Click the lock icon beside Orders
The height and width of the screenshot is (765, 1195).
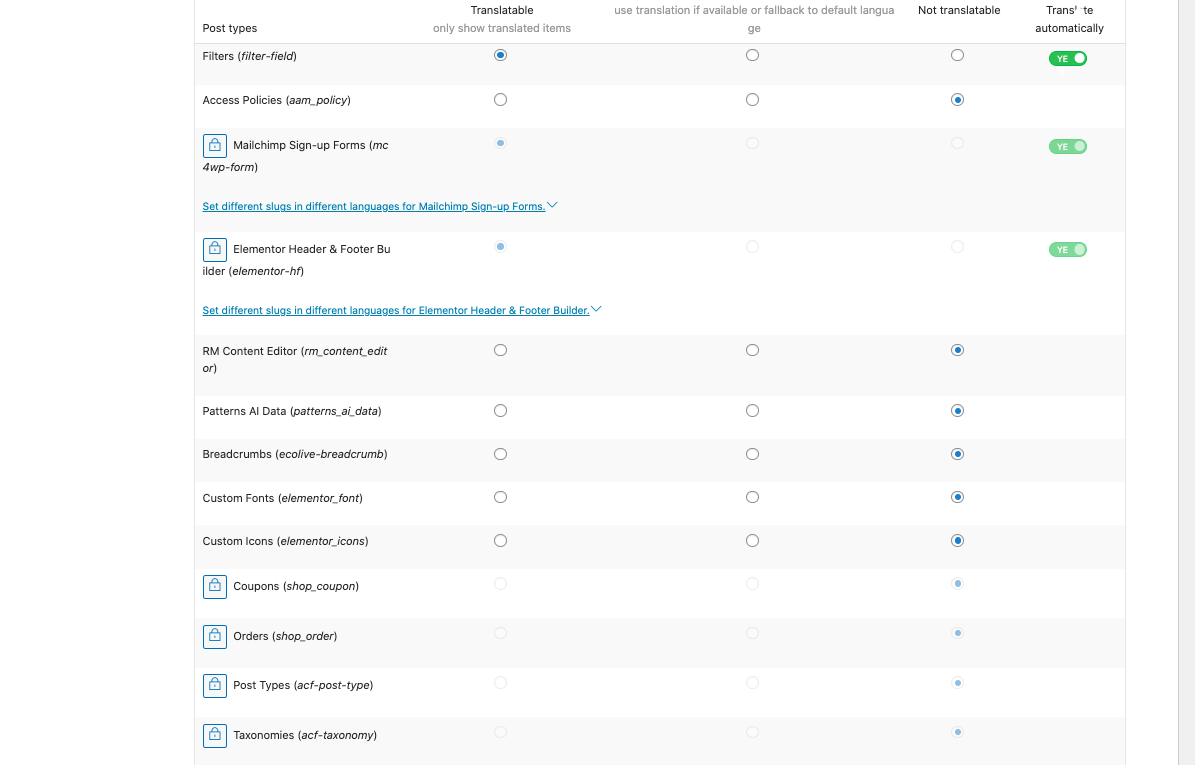point(215,636)
